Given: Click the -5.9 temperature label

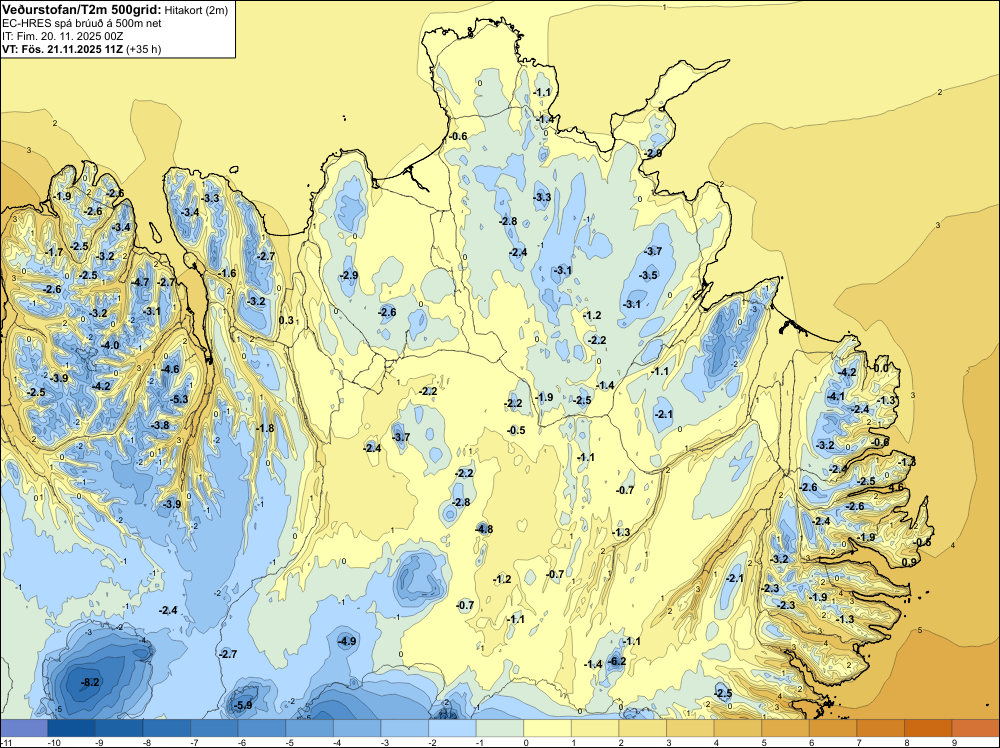Looking at the screenshot, I should pos(243,705).
